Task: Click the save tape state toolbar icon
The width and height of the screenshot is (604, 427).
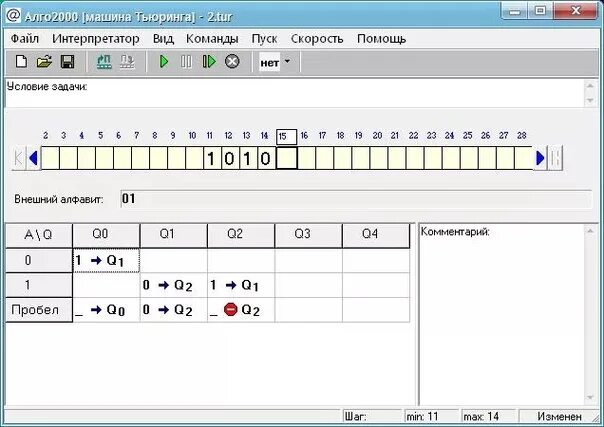Action: (x=127, y=62)
